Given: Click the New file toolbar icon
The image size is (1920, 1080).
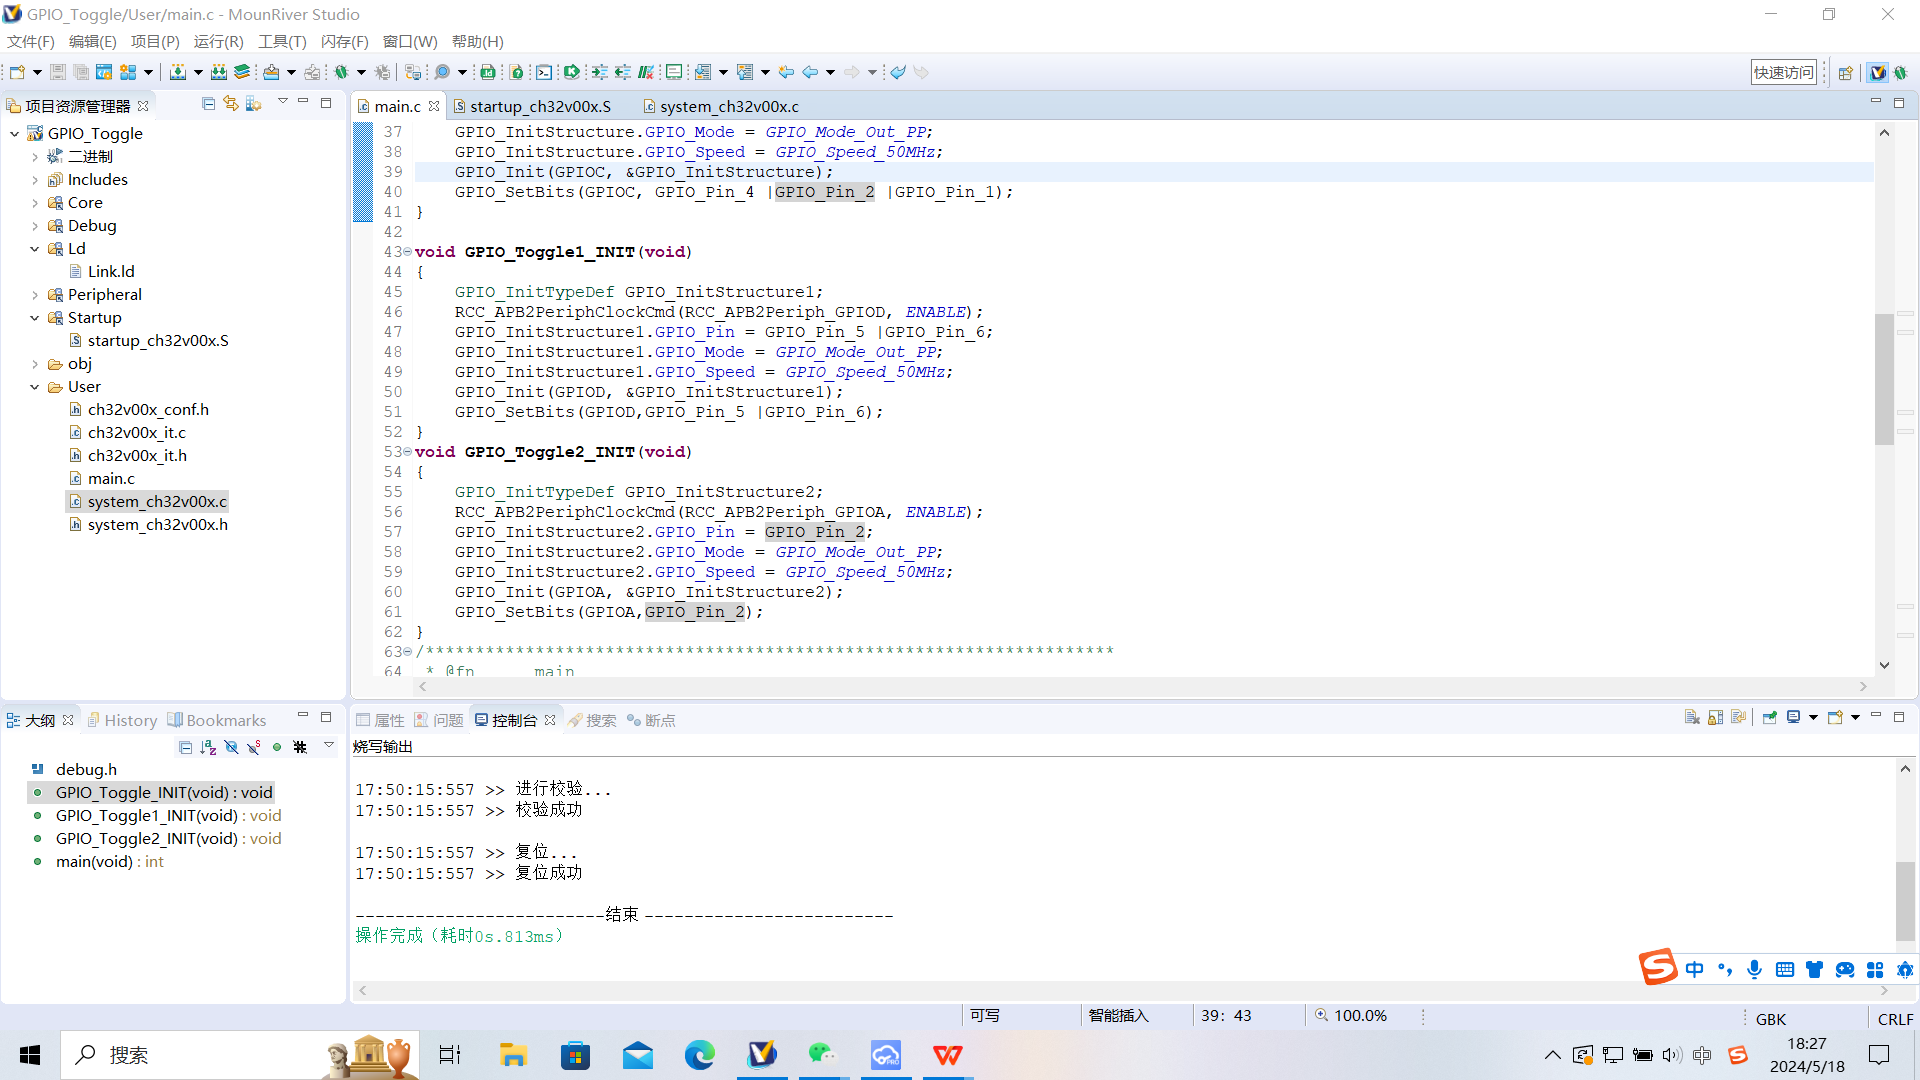Looking at the screenshot, I should [x=17, y=72].
